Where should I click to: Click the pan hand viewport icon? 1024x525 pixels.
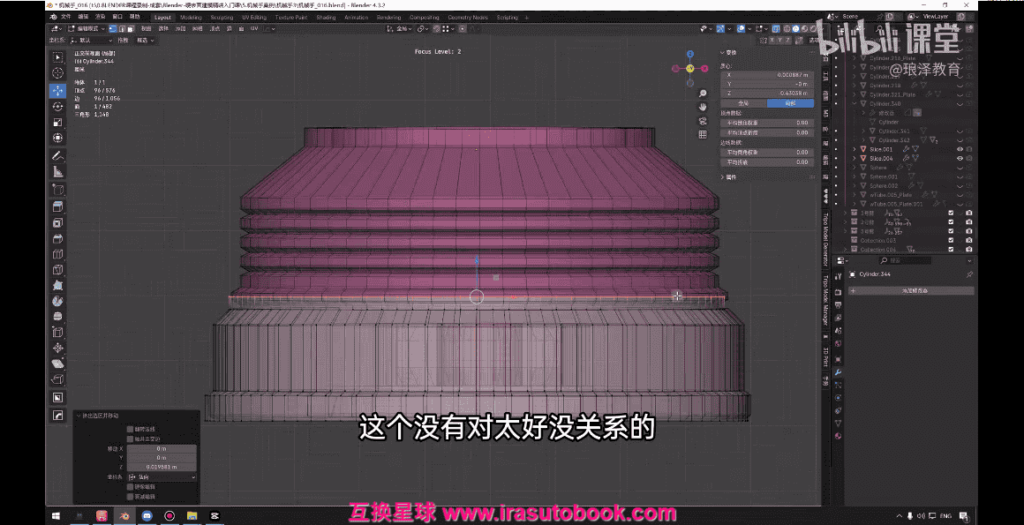point(703,106)
